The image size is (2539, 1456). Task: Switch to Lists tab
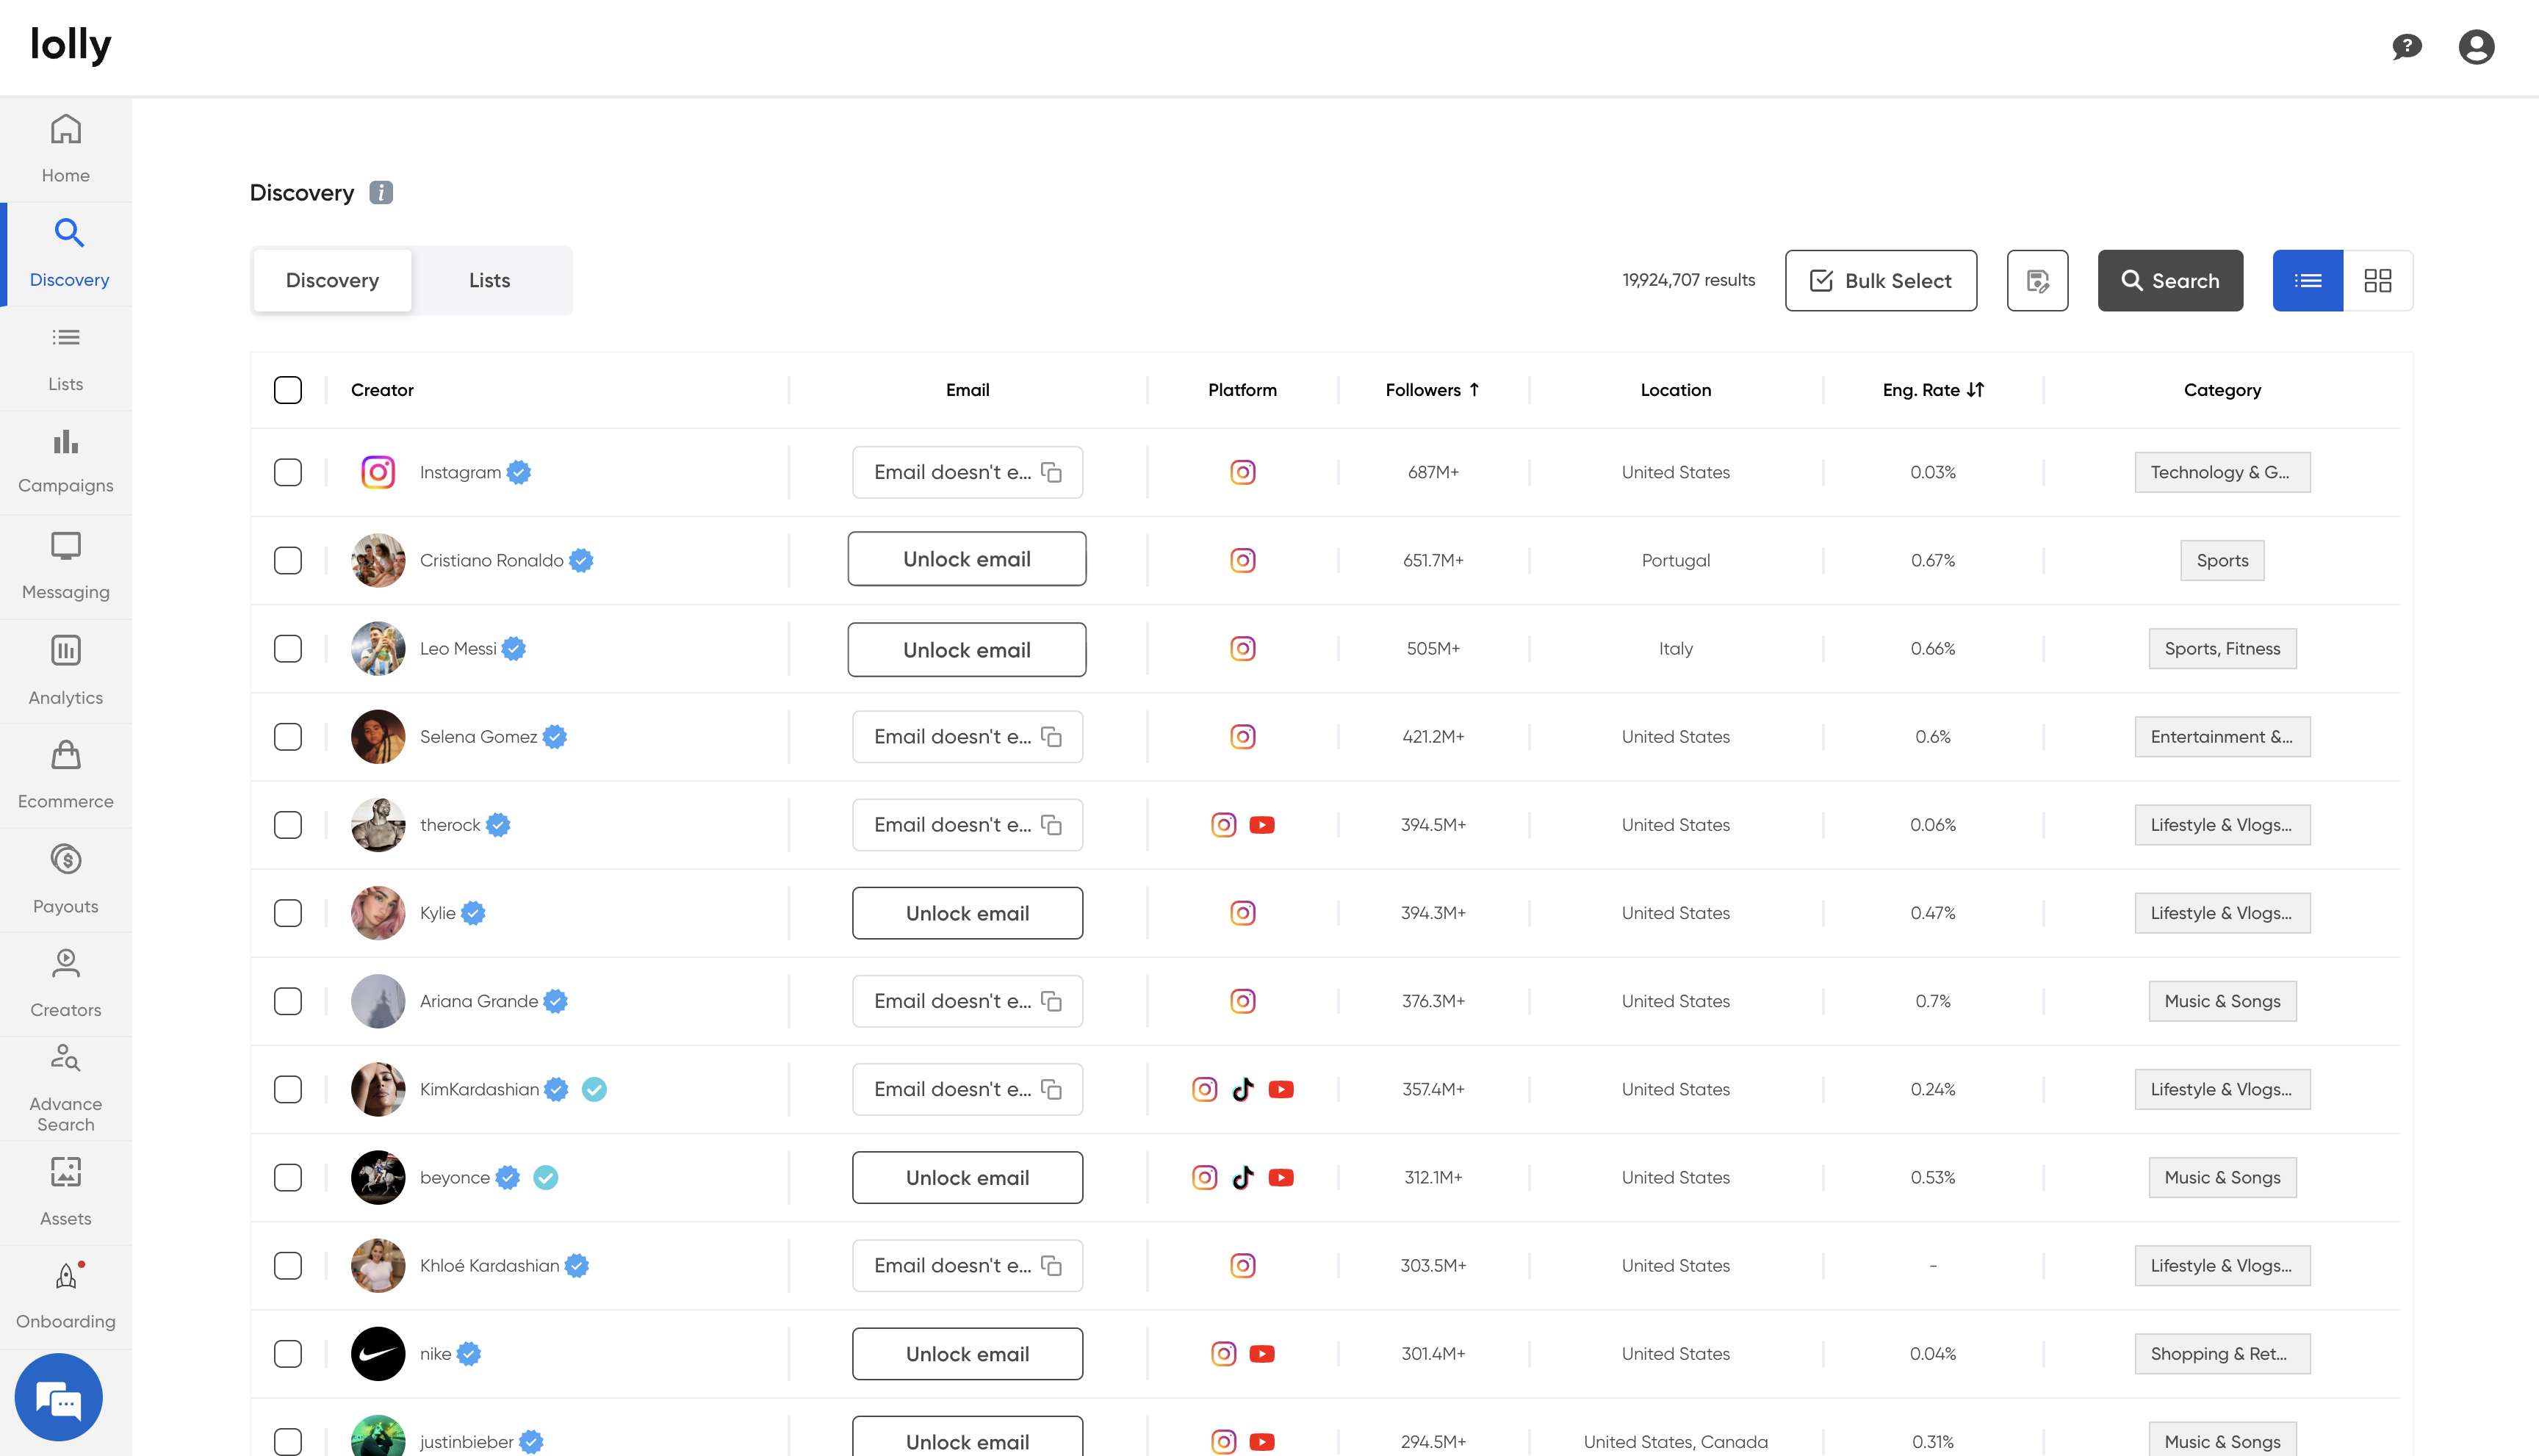[x=489, y=281]
